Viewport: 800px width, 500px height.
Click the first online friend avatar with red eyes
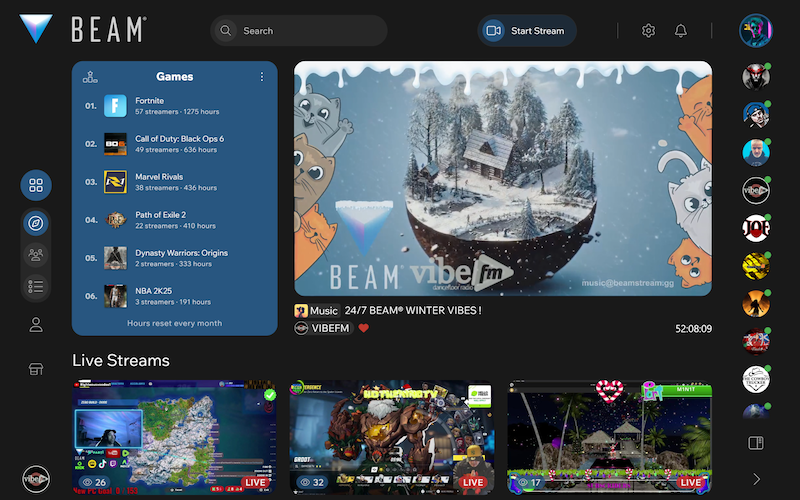tap(756, 77)
